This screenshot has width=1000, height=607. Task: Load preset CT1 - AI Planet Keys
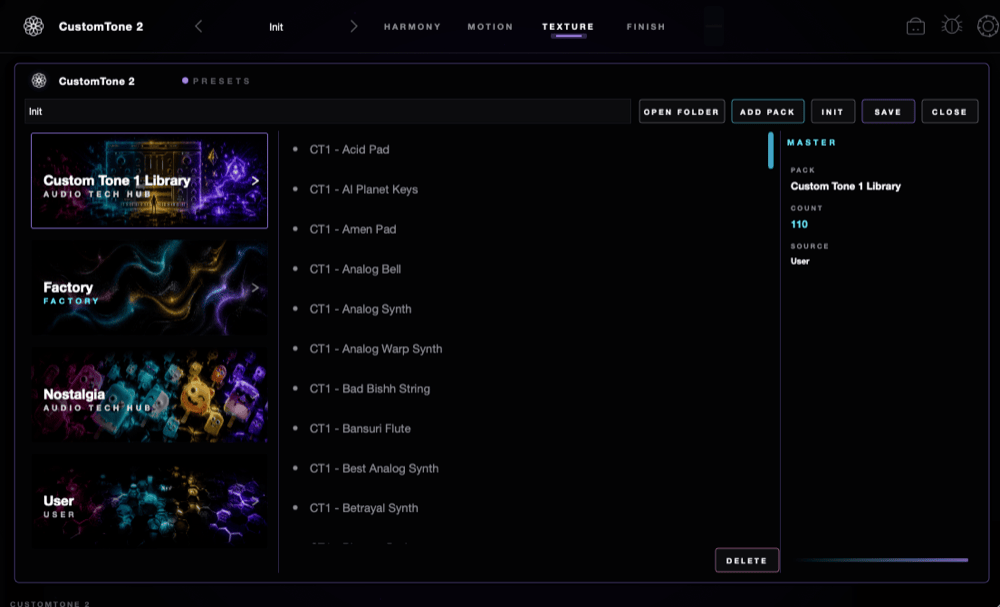coord(364,189)
